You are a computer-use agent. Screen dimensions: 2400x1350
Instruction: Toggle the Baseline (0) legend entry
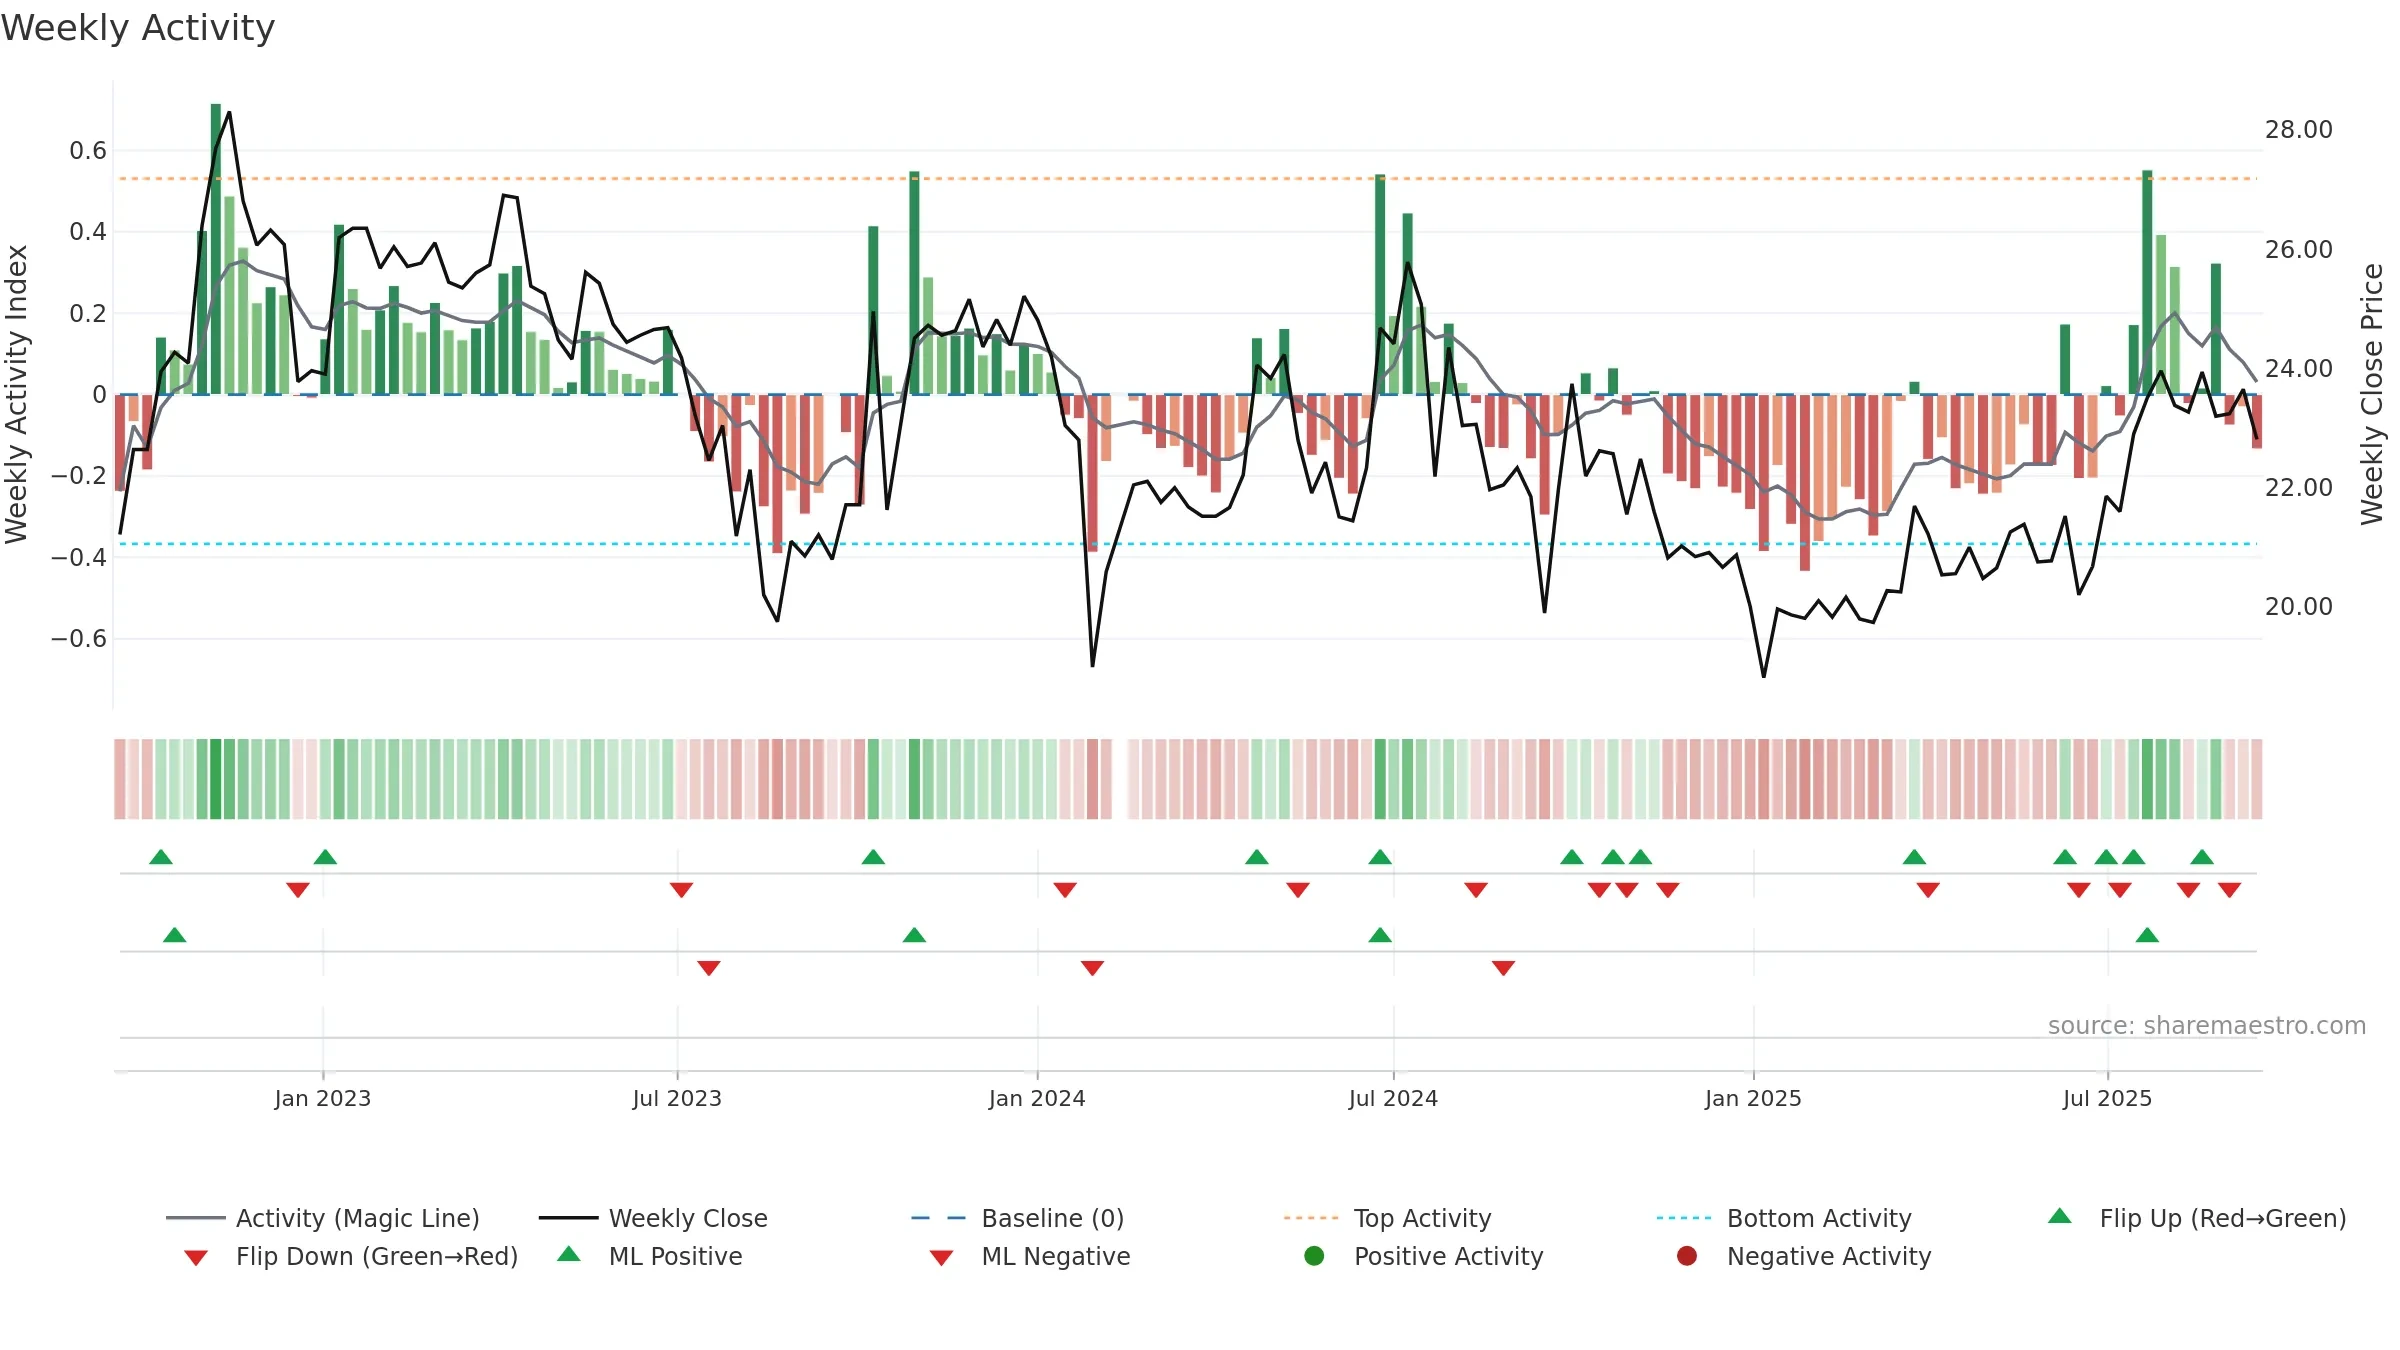click(1018, 1218)
